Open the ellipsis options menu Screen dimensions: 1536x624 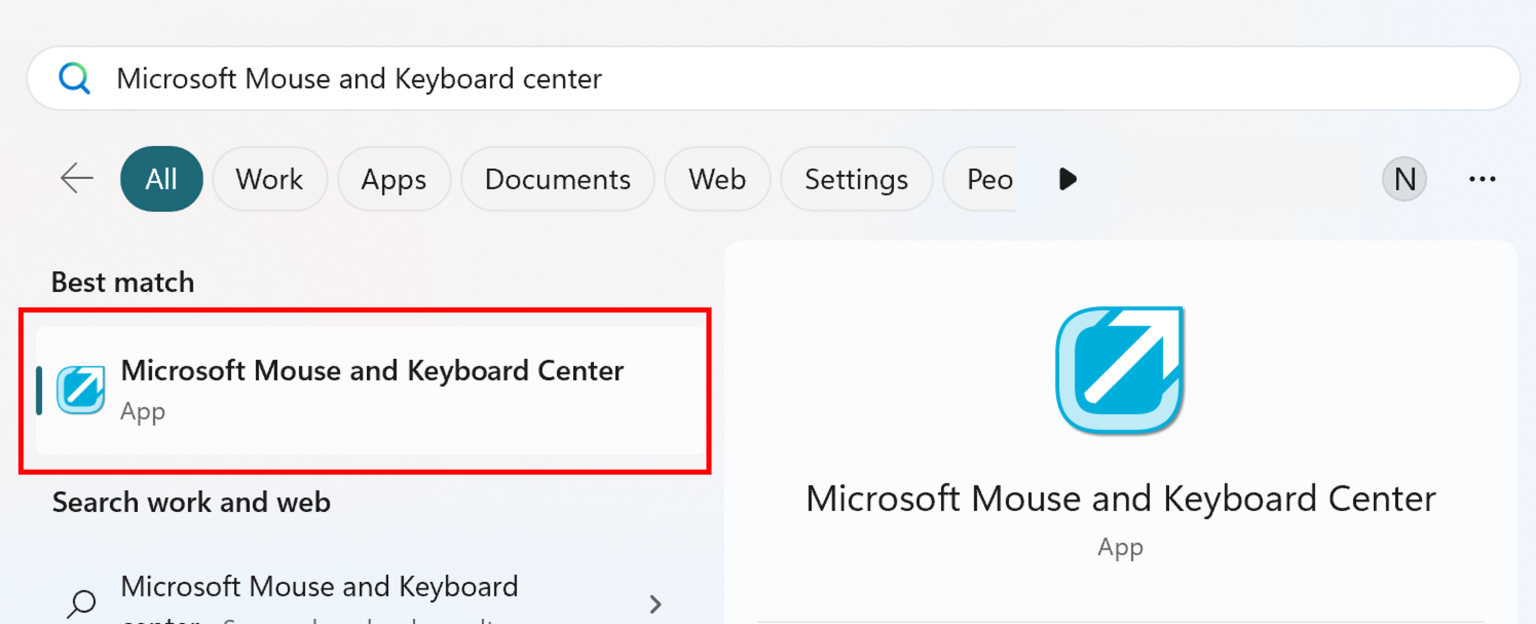(x=1482, y=179)
